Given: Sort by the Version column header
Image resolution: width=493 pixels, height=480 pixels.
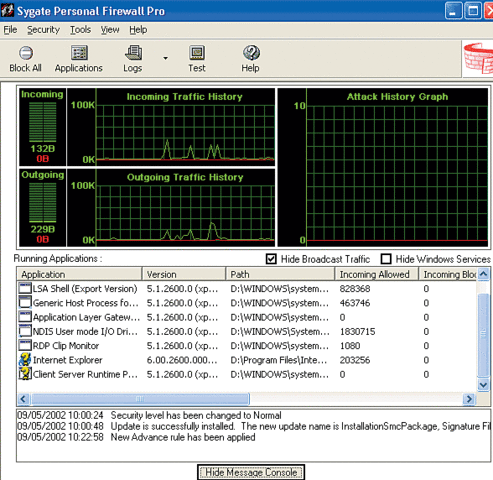Looking at the screenshot, I should pos(184,274).
